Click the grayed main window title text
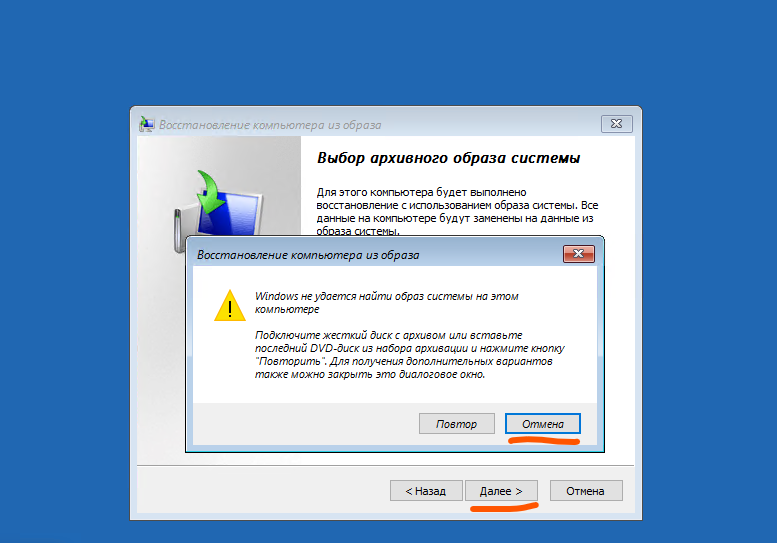Viewport: 777px width, 543px height. point(270,125)
